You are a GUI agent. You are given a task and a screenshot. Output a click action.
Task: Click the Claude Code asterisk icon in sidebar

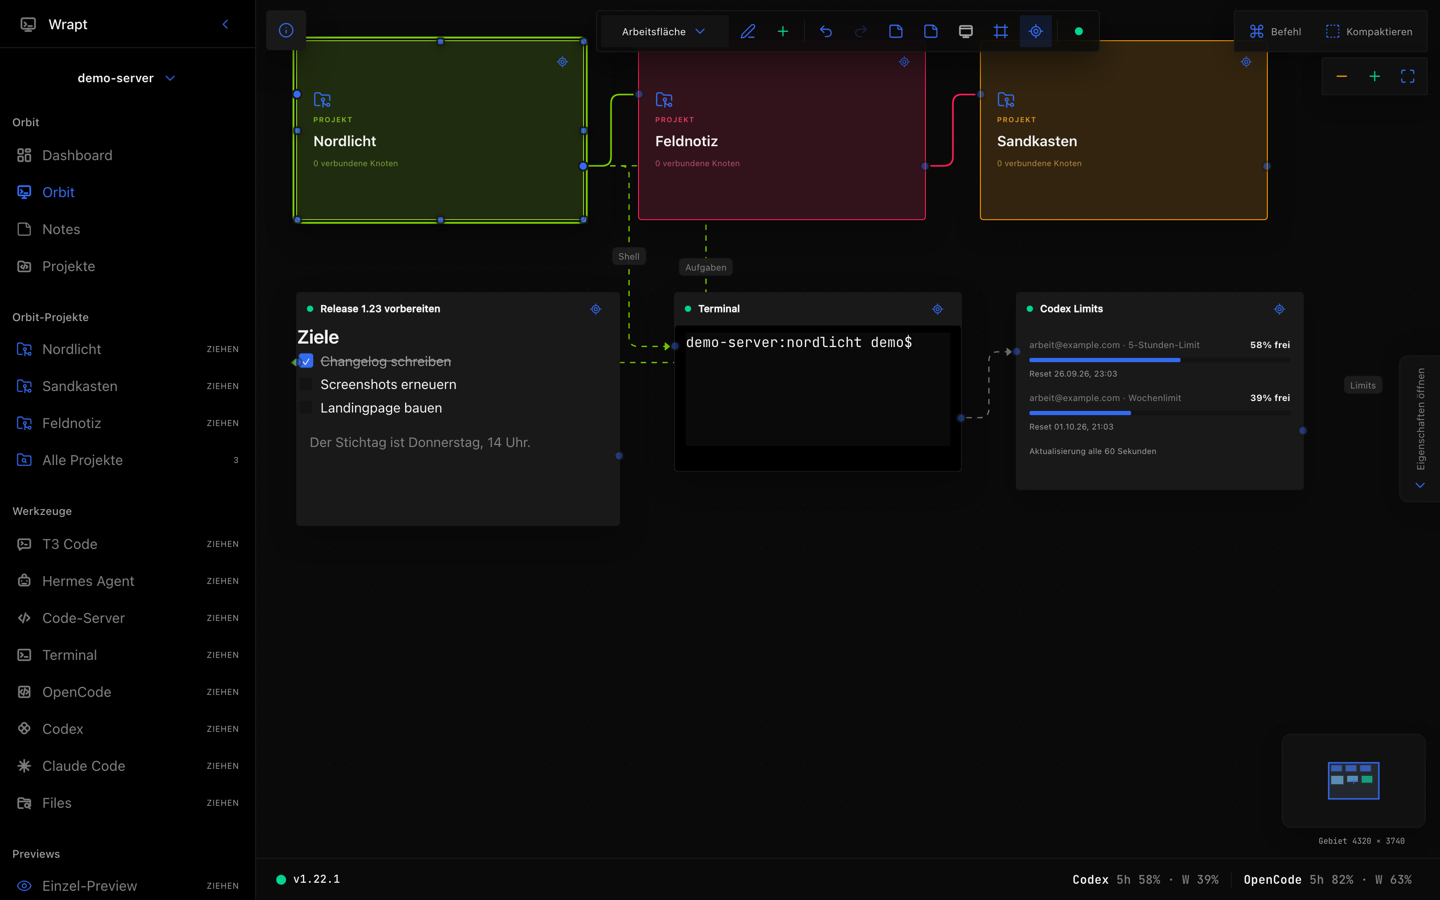24,766
